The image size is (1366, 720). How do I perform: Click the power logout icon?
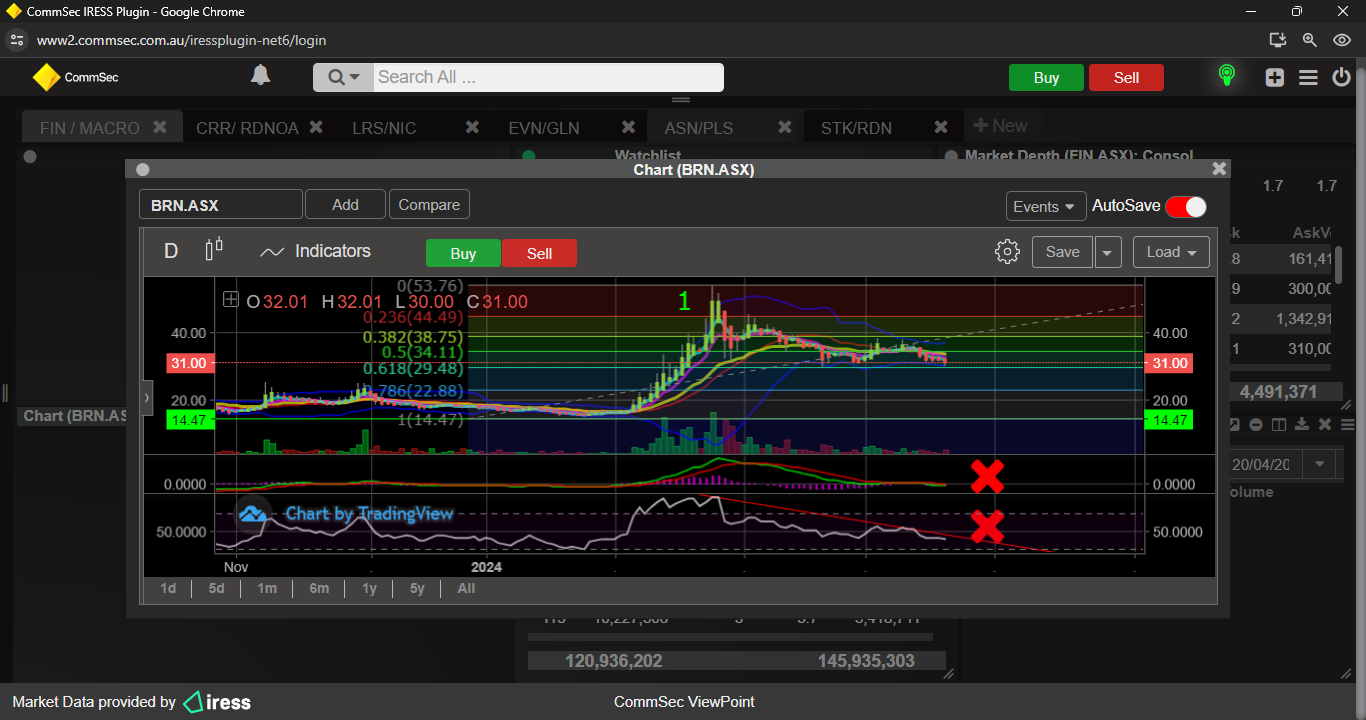tap(1341, 77)
